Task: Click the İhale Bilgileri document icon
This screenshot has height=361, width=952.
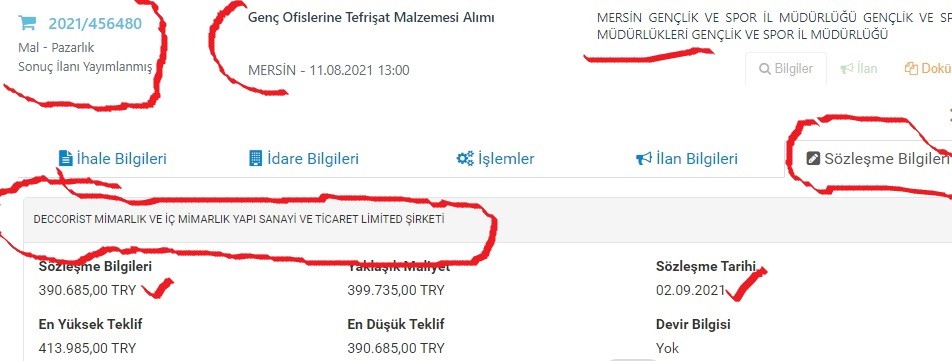Action: [65, 158]
